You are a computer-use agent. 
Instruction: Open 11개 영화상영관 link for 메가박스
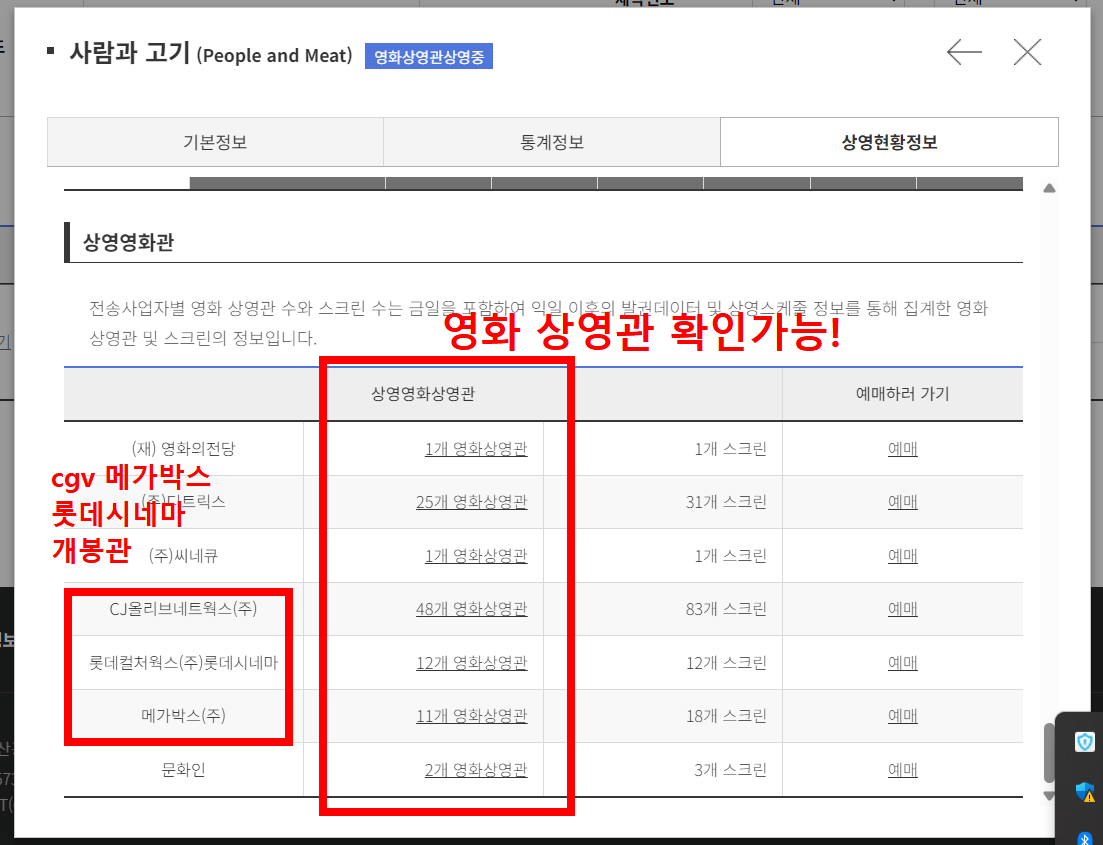(471, 716)
